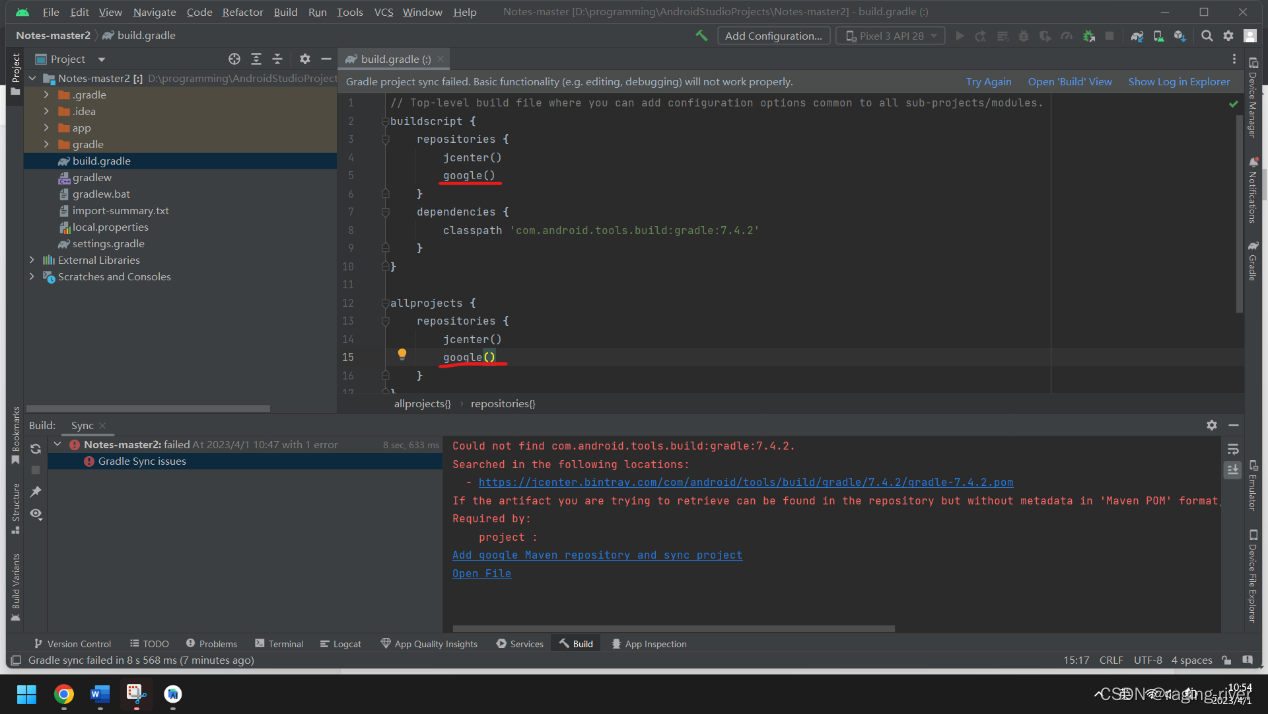Expand the .idea folder
Screen dimensions: 1268x714
46,111
